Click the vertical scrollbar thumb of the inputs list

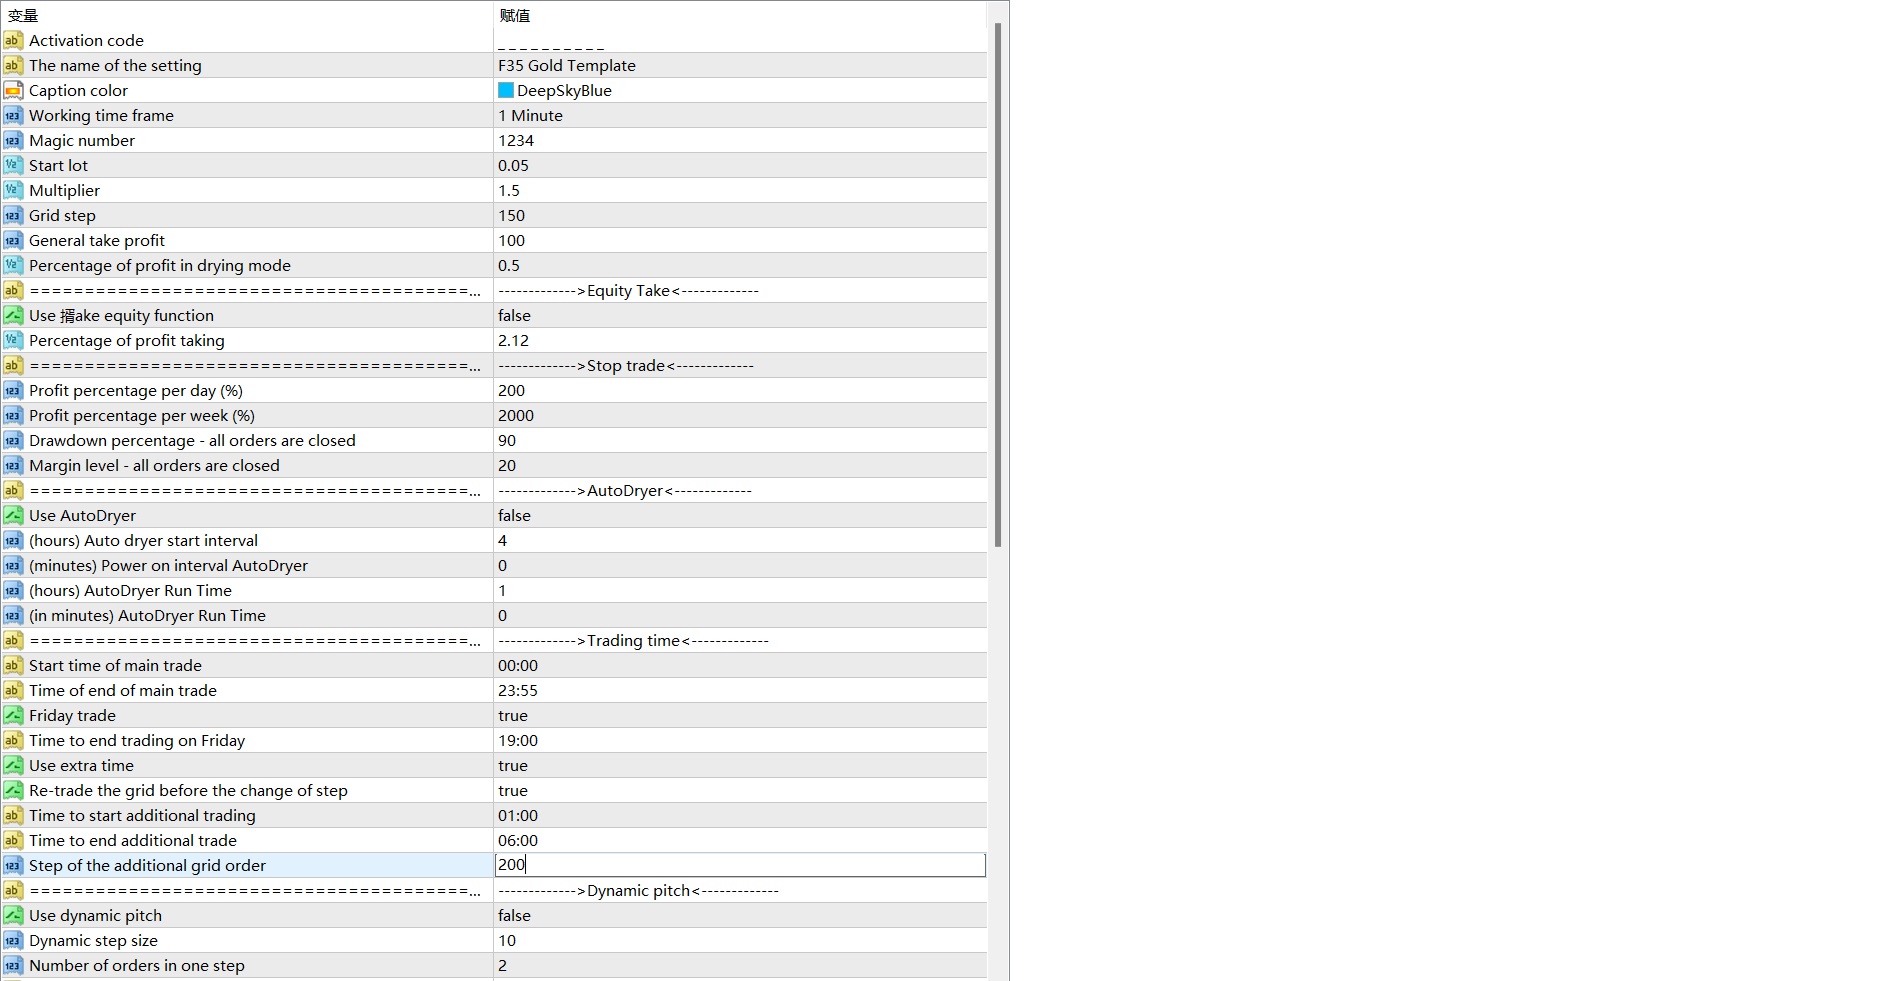click(998, 285)
